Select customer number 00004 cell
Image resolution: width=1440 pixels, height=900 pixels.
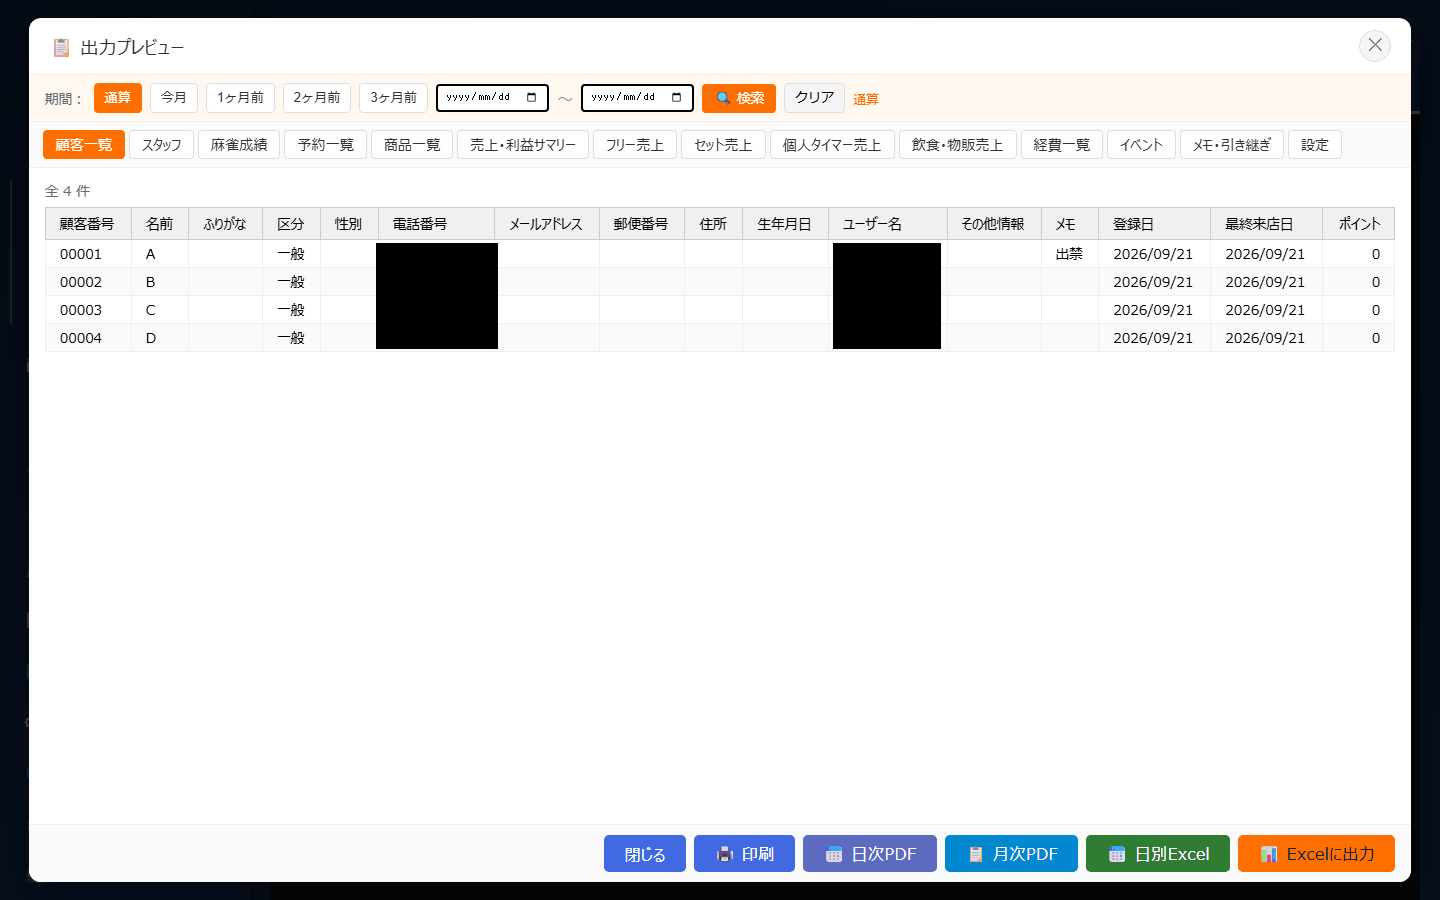coord(88,338)
